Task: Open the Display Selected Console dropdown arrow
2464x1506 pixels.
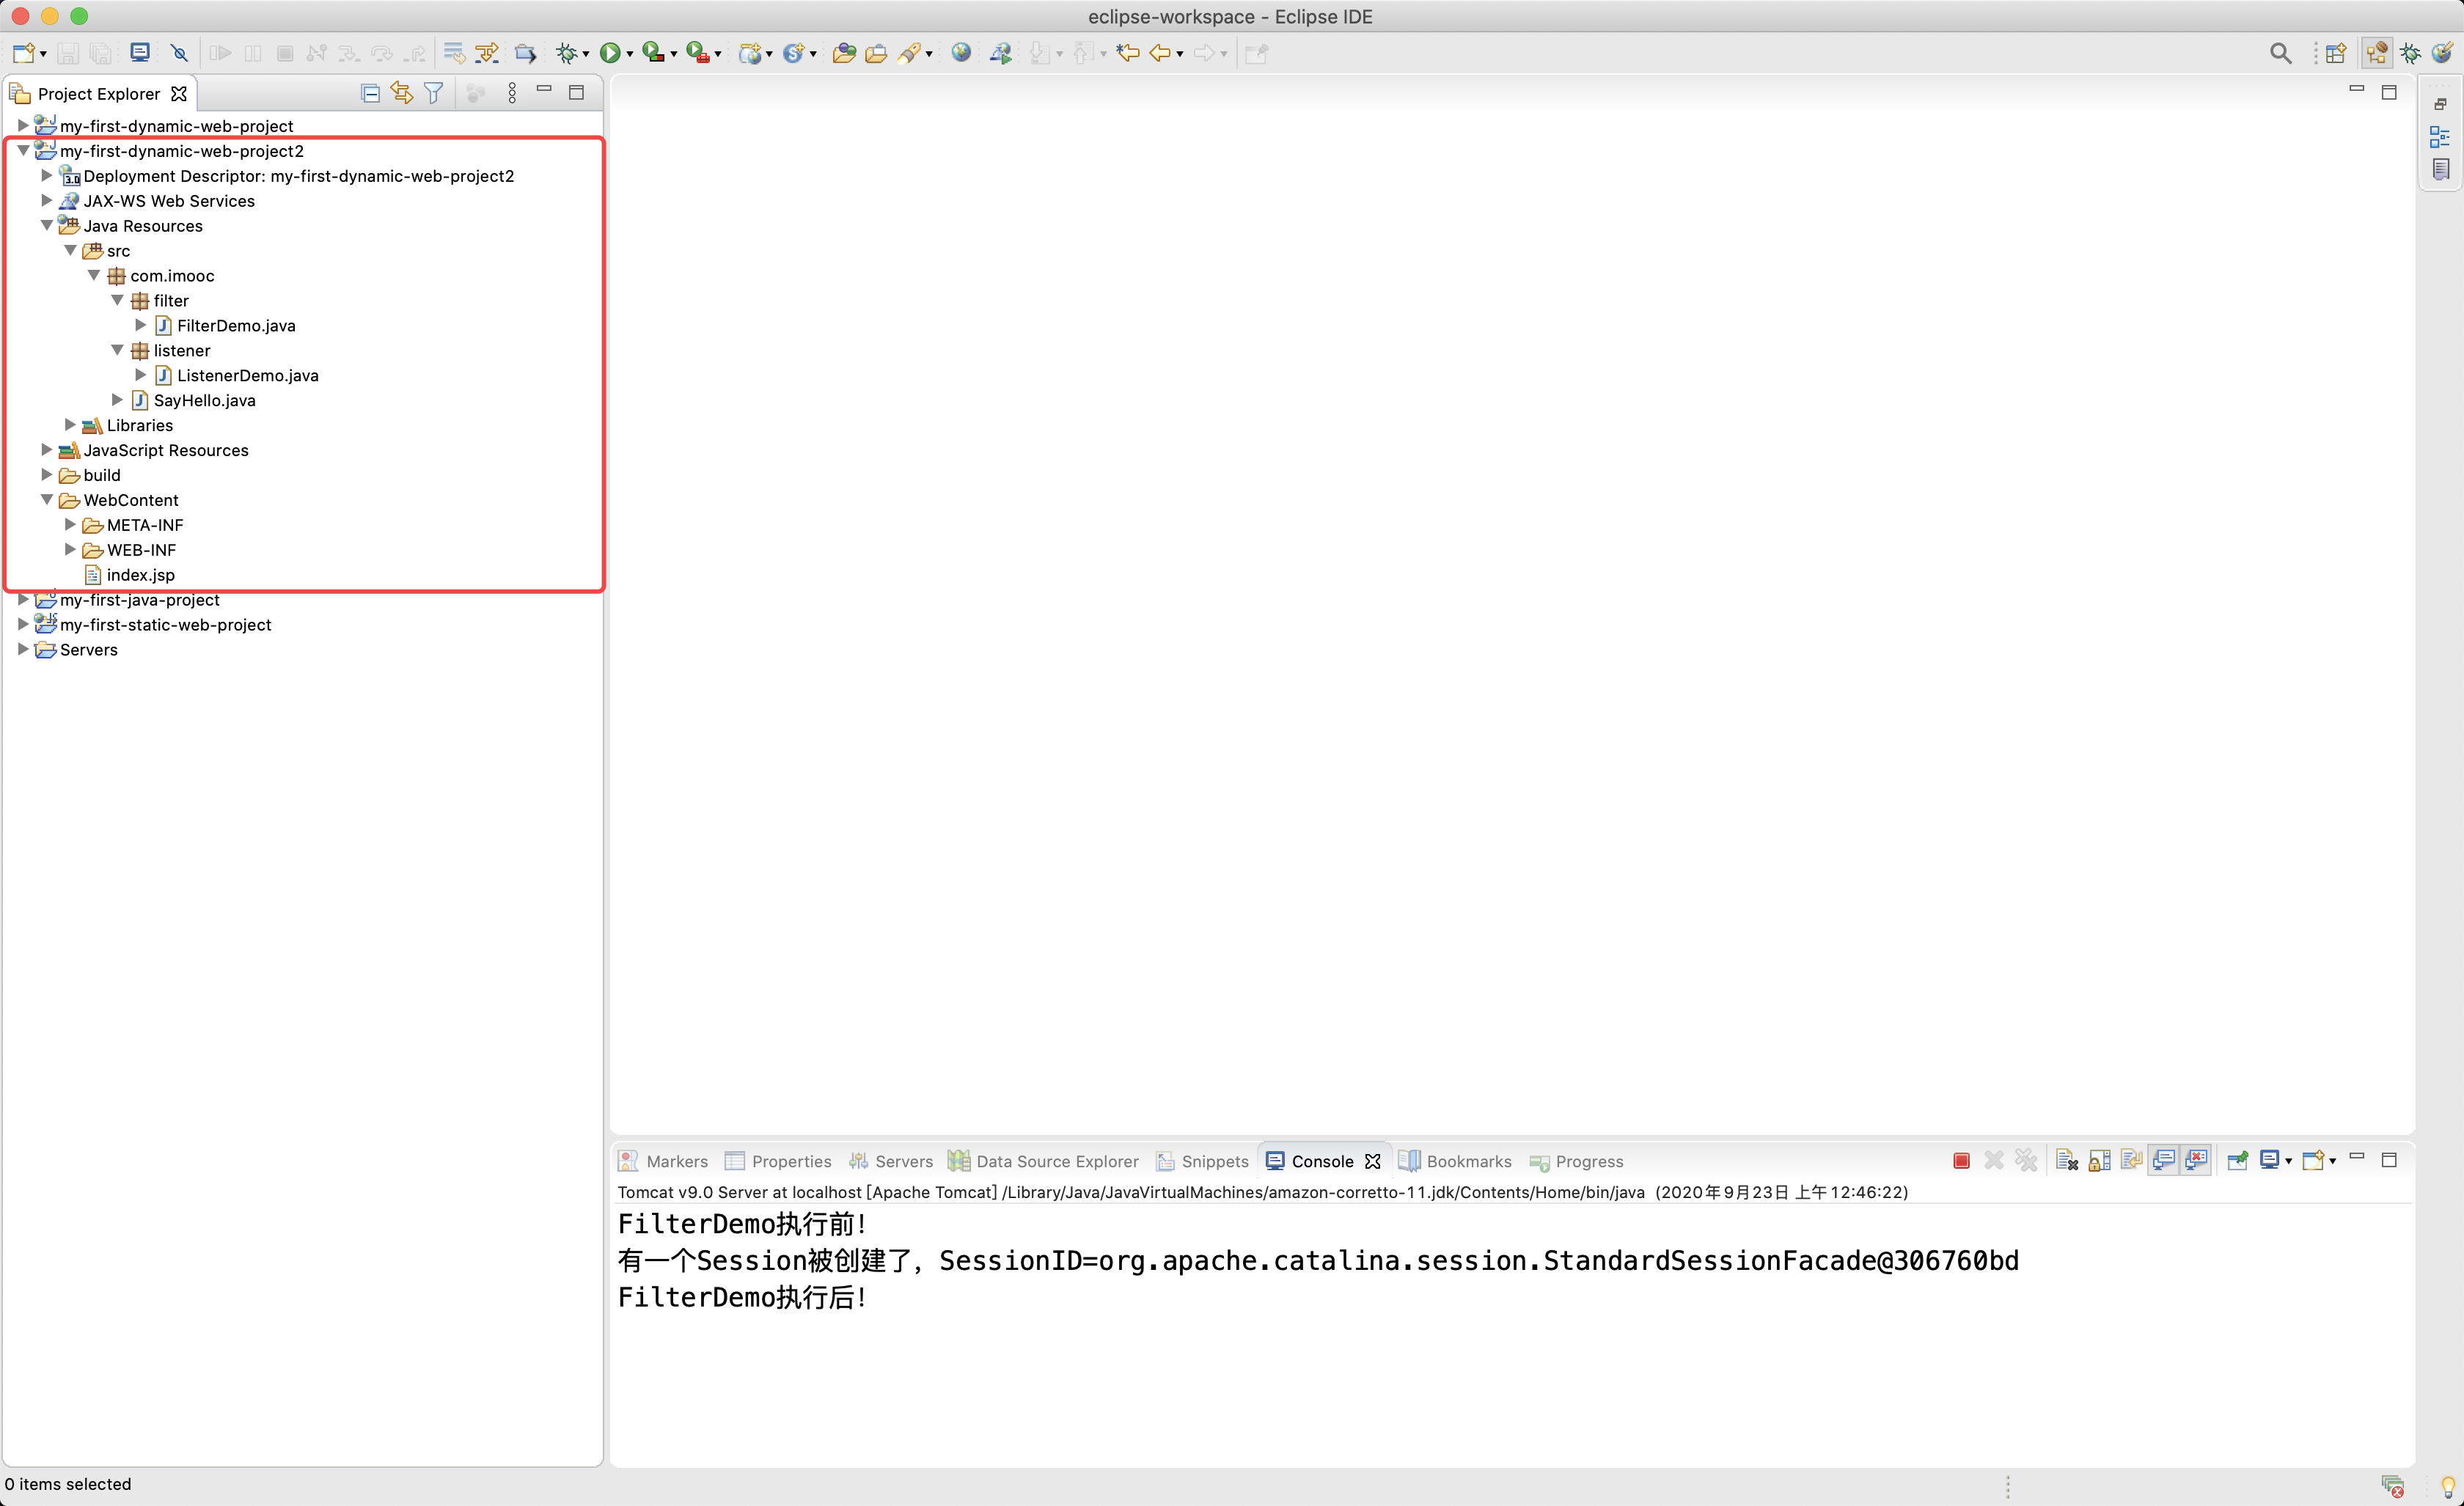Action: [2289, 1161]
